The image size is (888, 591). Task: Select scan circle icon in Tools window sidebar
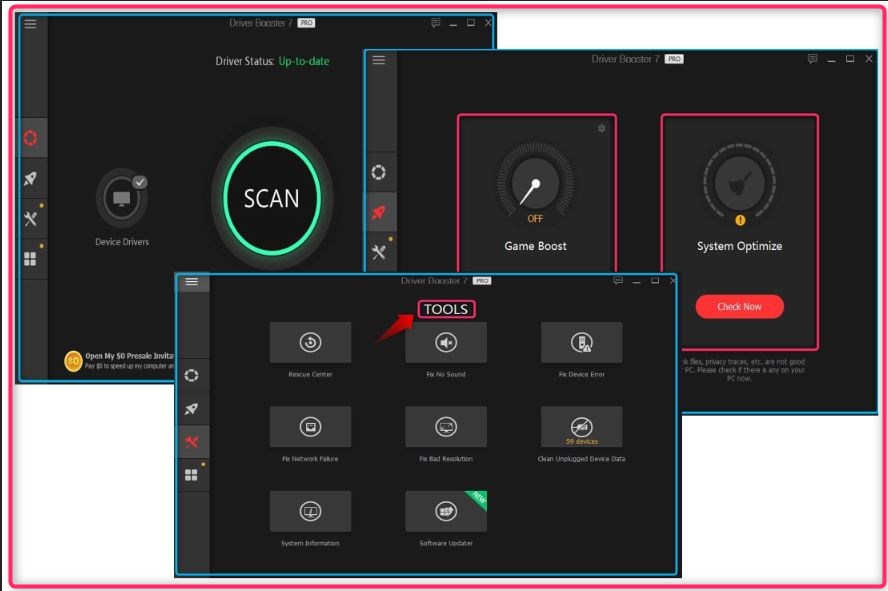click(191, 375)
